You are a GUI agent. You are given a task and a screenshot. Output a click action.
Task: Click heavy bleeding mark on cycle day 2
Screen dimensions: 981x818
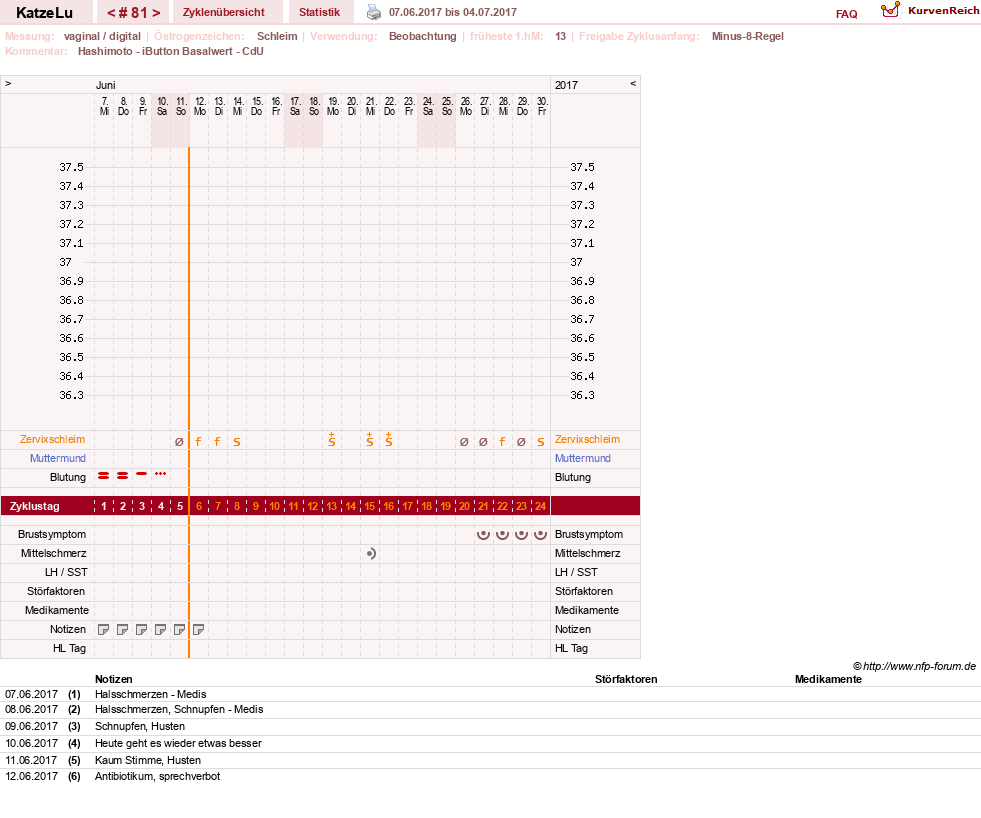(x=123, y=476)
